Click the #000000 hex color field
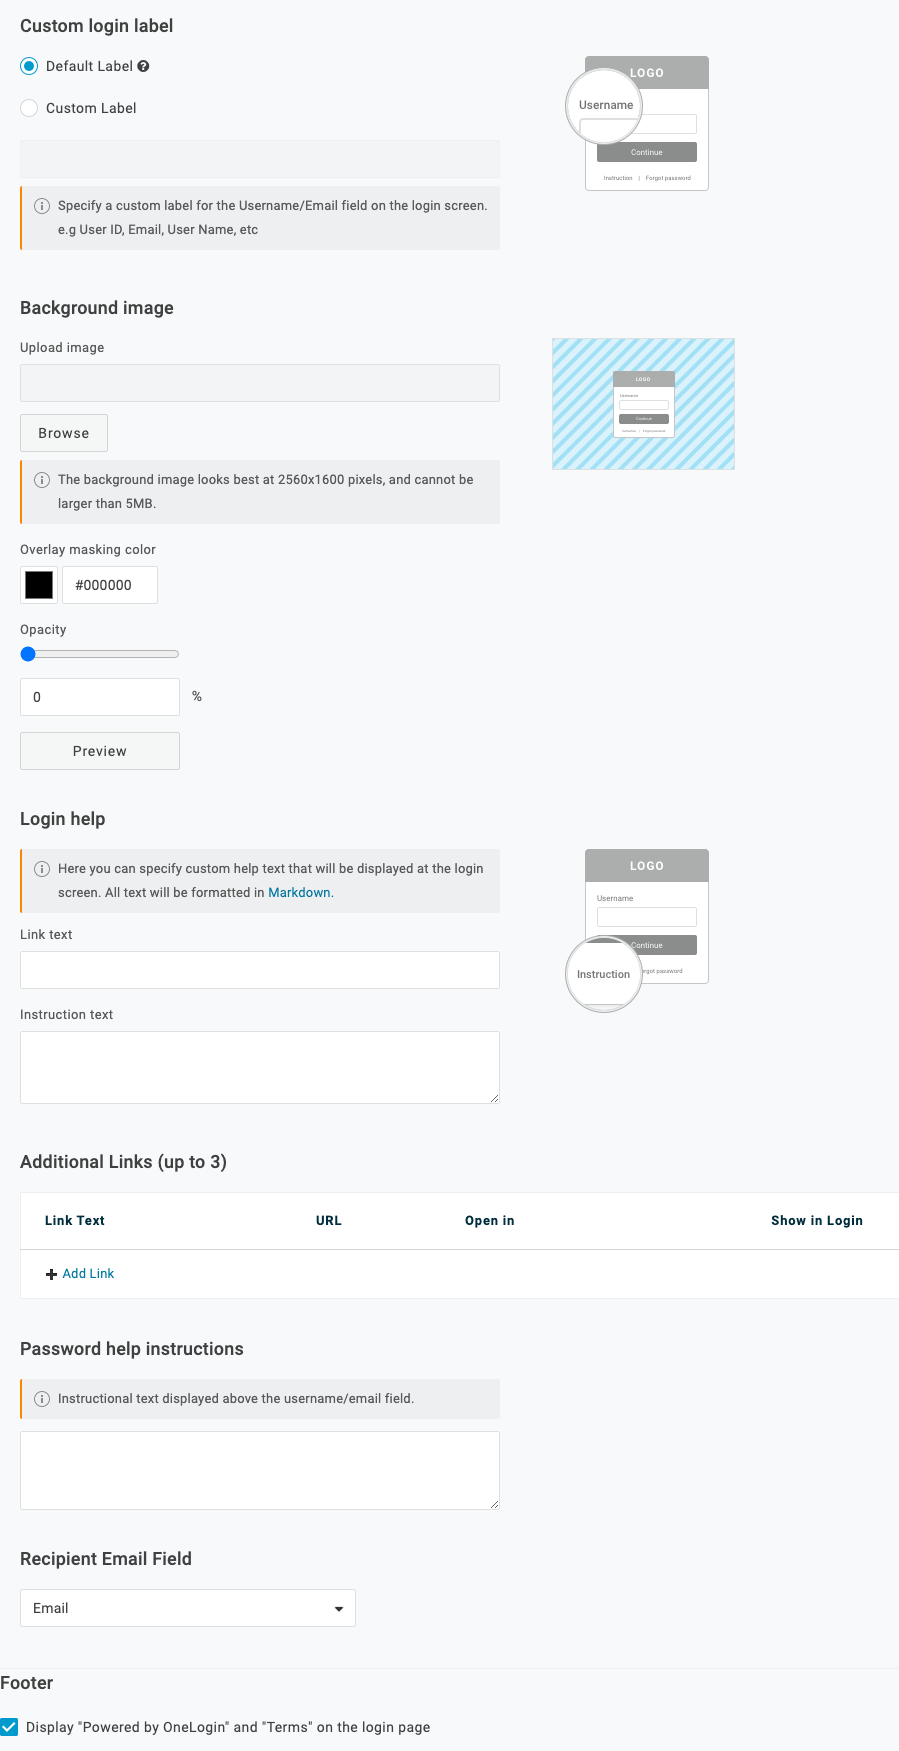This screenshot has width=899, height=1751. (x=110, y=584)
